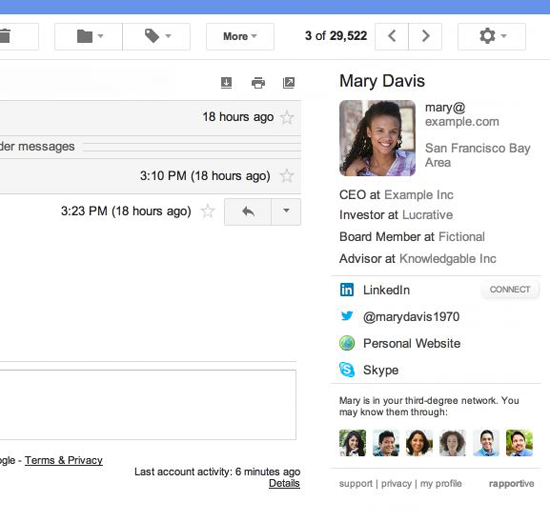The image size is (550, 522).
Task: Open the Labels tag dropdown
Action: 156,36
